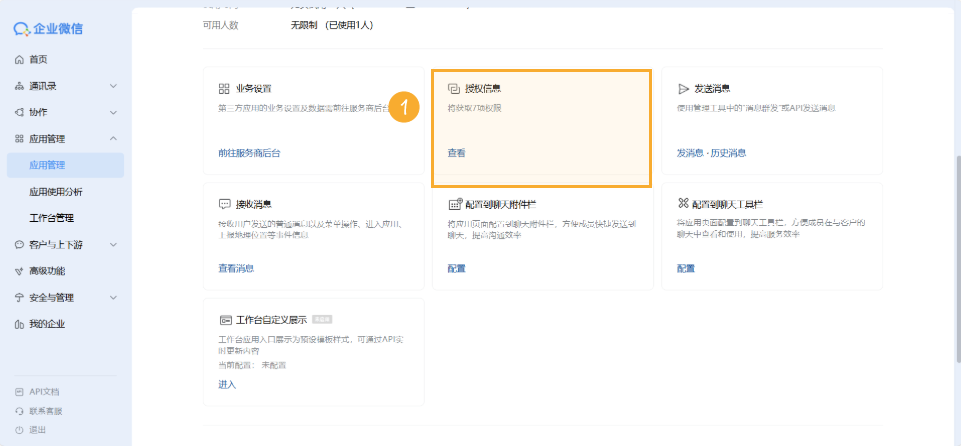Collapse the 应用管理 menu chevron
Screen dimensions: 961x446
pos(113,139)
